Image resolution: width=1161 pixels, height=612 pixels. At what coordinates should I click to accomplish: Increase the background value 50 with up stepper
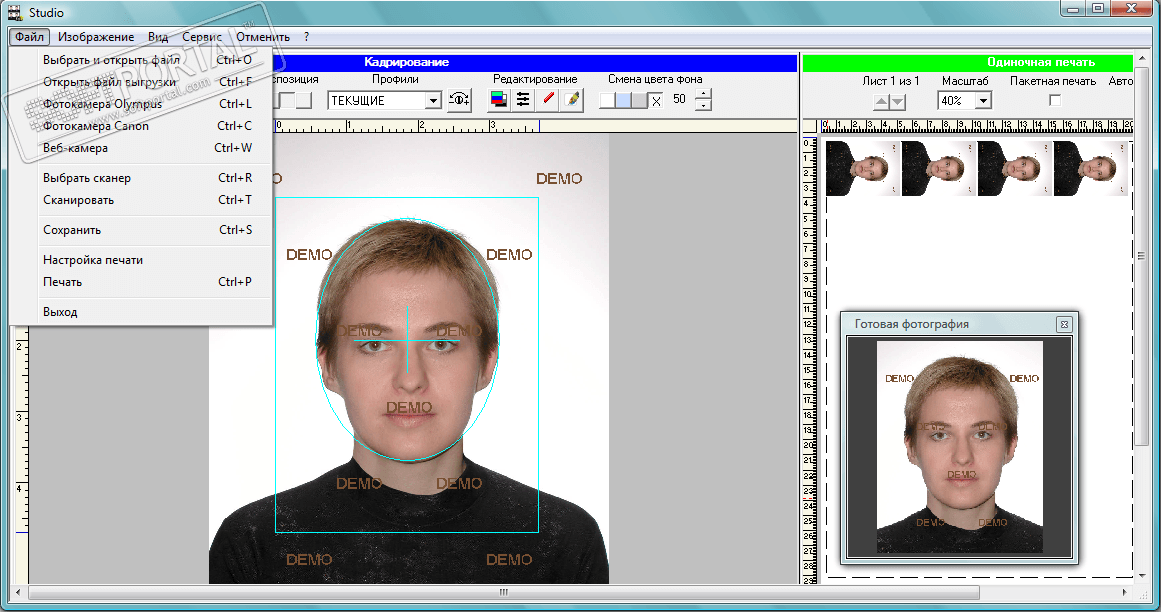[x=703, y=95]
